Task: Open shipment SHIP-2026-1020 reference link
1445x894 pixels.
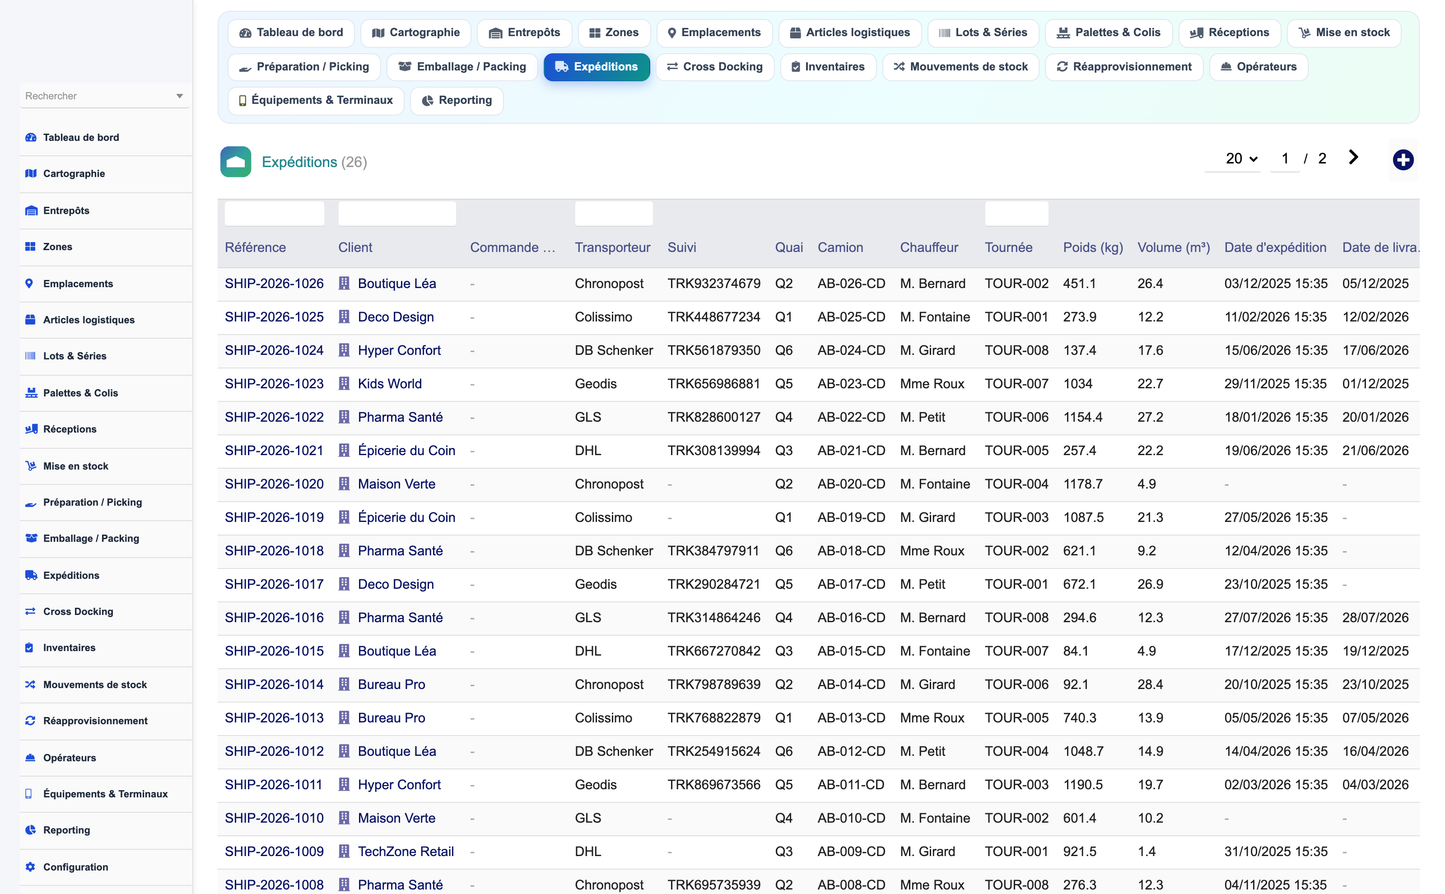Action: tap(274, 484)
